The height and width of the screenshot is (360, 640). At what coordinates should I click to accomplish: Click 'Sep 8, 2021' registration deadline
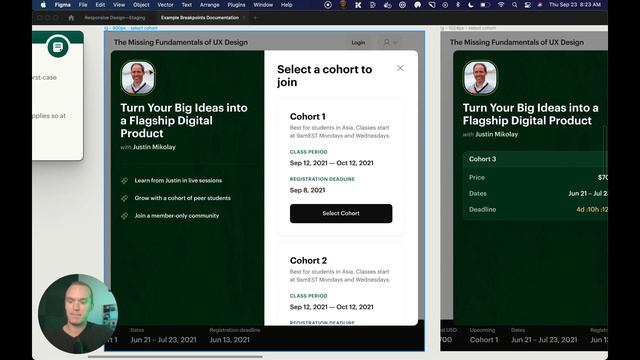tap(307, 190)
